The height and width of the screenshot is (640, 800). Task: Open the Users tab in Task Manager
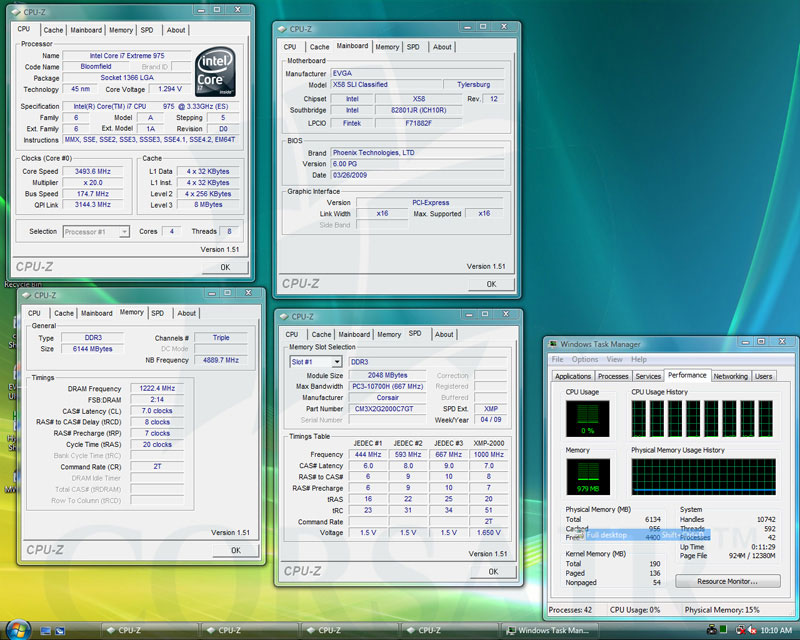(763, 376)
